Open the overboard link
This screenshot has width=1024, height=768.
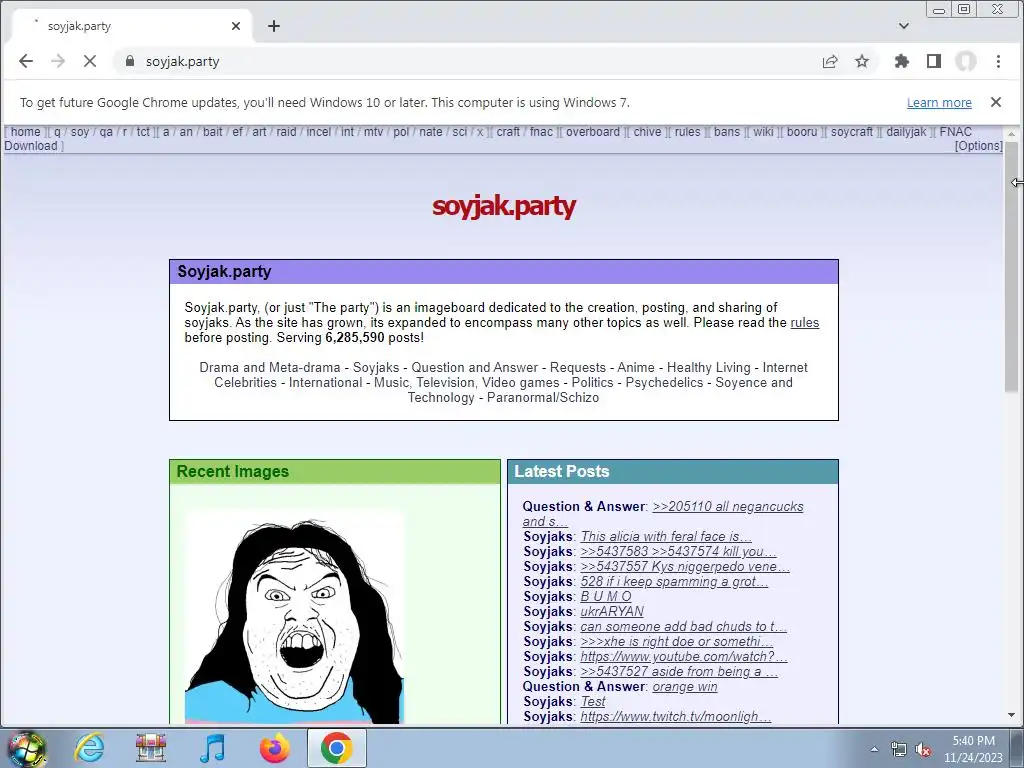pyautogui.click(x=593, y=132)
